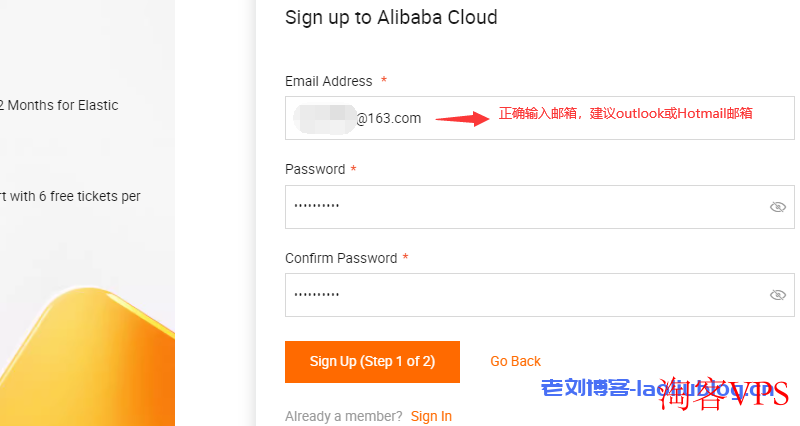The image size is (800, 426).
Task: Click the Confirm Password label
Action: pyautogui.click(x=341, y=258)
